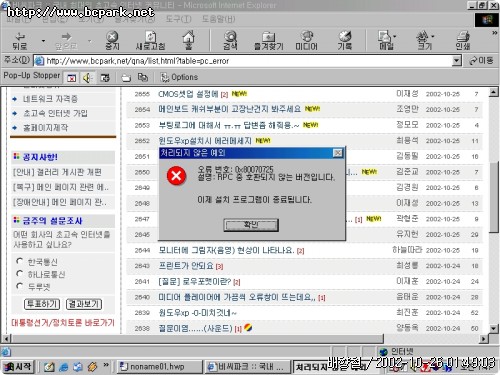Open the 네트워크 자격증 sidebar link

(50, 99)
